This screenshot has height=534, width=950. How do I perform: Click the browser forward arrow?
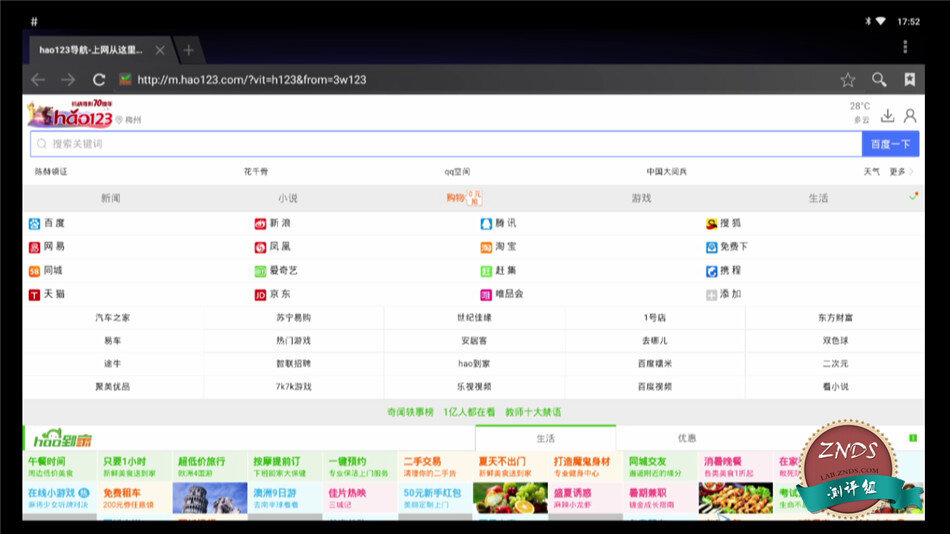point(68,79)
